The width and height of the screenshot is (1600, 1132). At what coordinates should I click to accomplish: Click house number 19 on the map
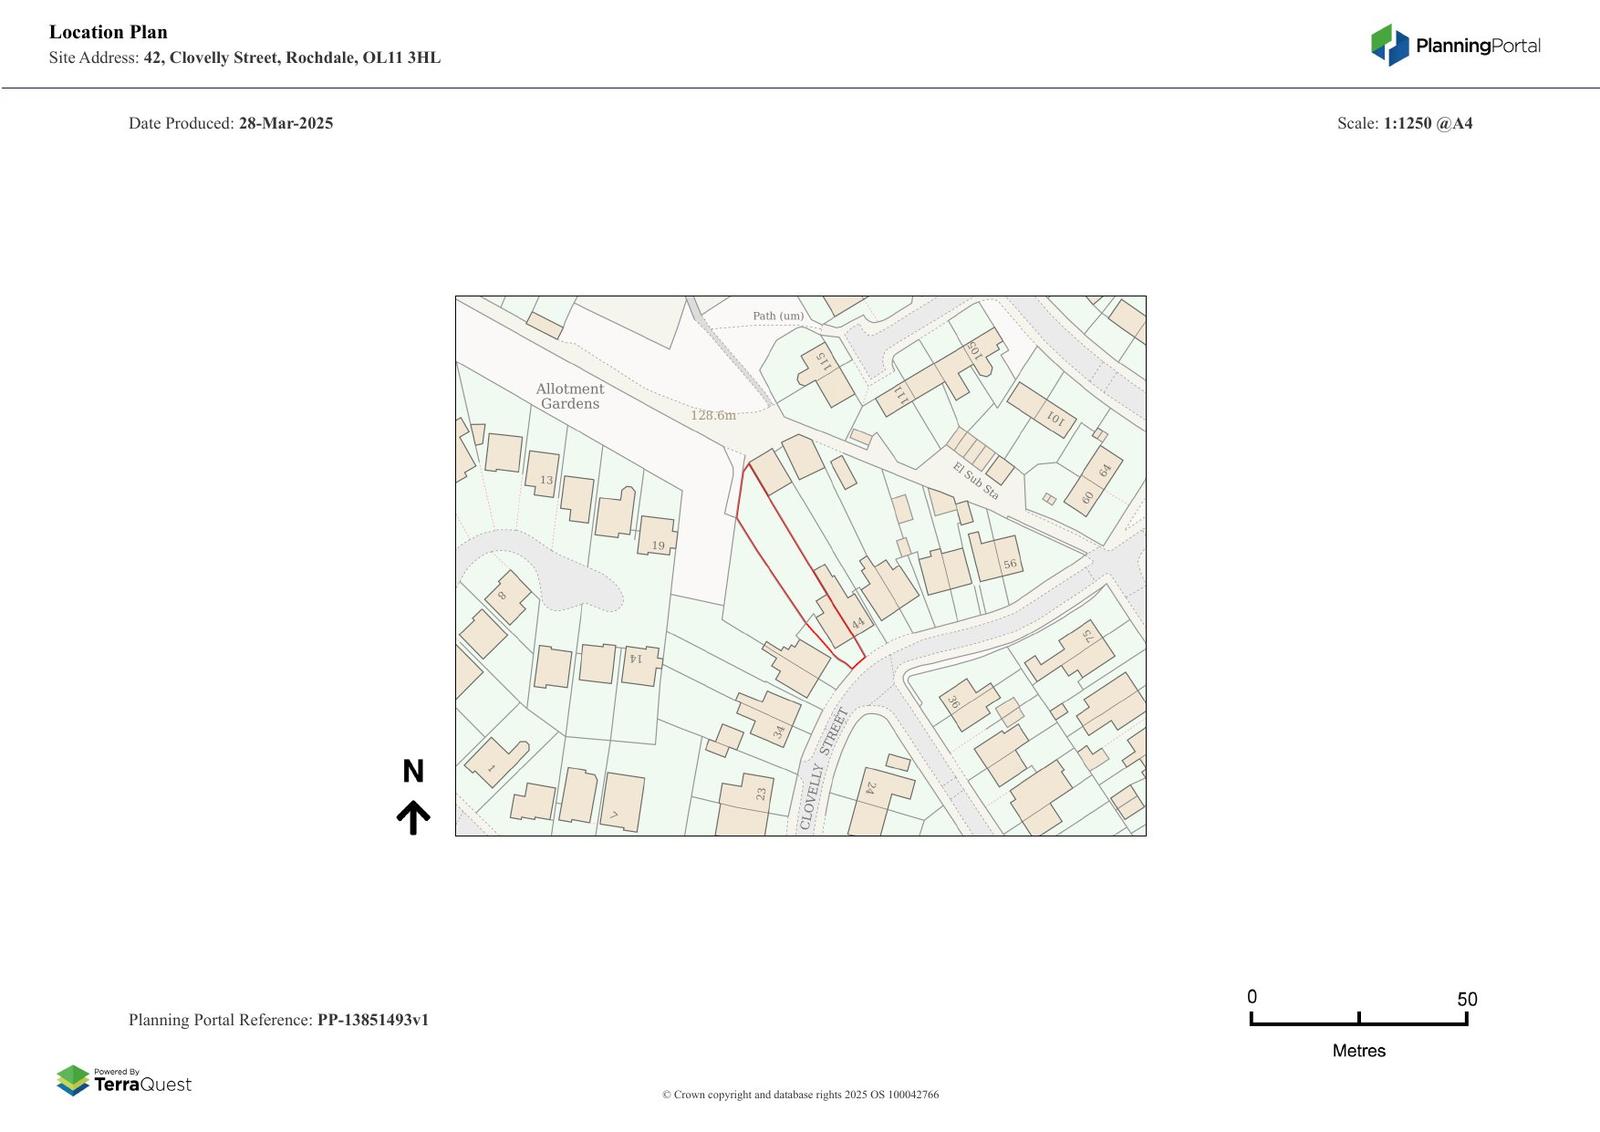click(658, 546)
